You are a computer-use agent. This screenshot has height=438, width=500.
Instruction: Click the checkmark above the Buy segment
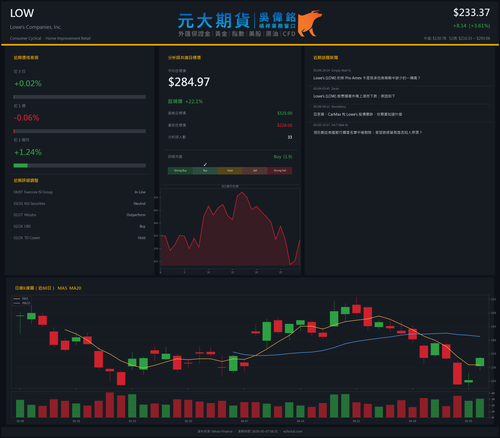pyautogui.click(x=205, y=164)
